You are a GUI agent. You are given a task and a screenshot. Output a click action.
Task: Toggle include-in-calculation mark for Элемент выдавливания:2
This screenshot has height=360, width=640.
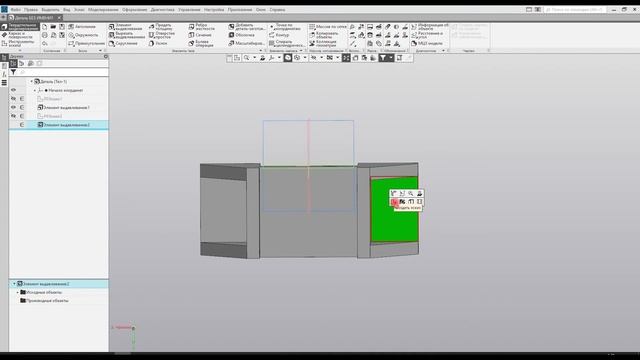pos(22,124)
